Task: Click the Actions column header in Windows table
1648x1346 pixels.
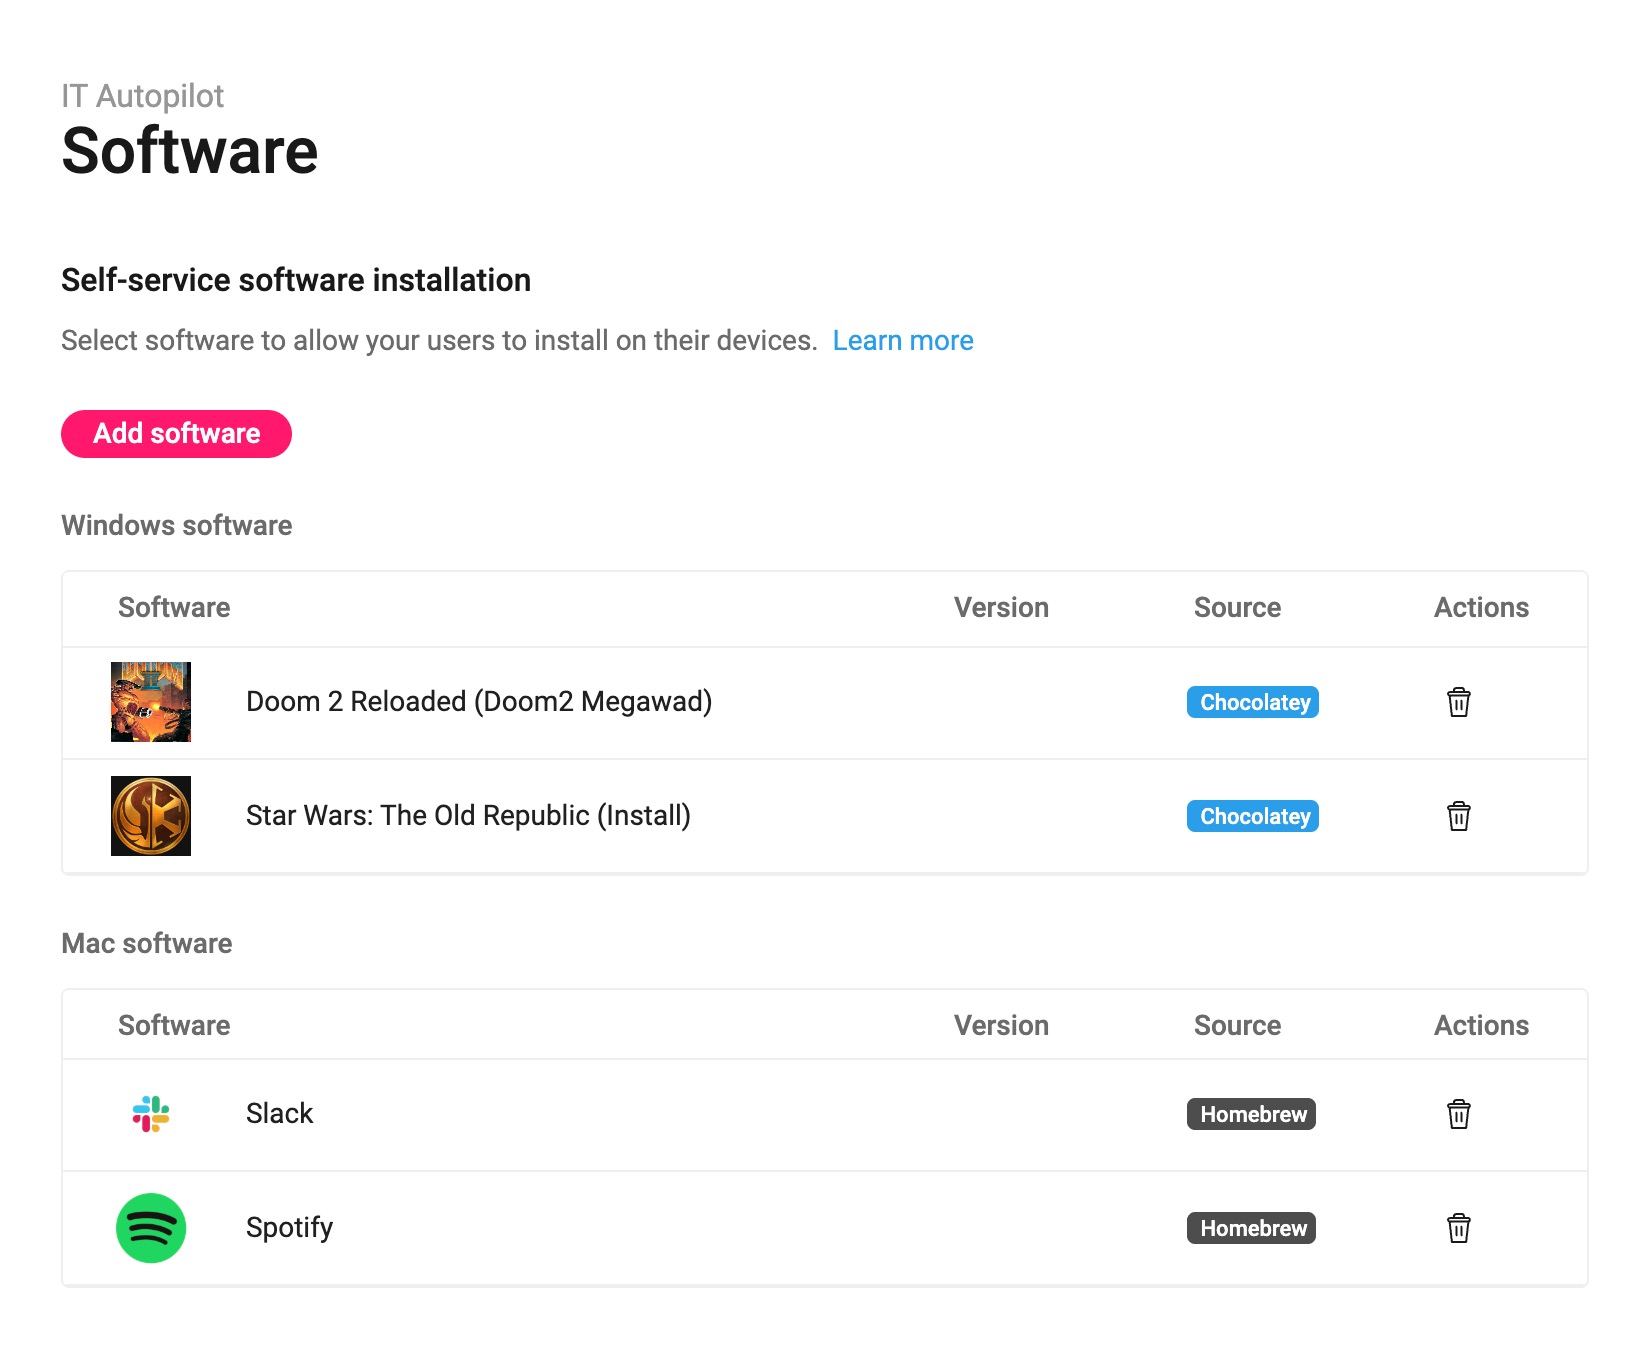Action: 1481,608
